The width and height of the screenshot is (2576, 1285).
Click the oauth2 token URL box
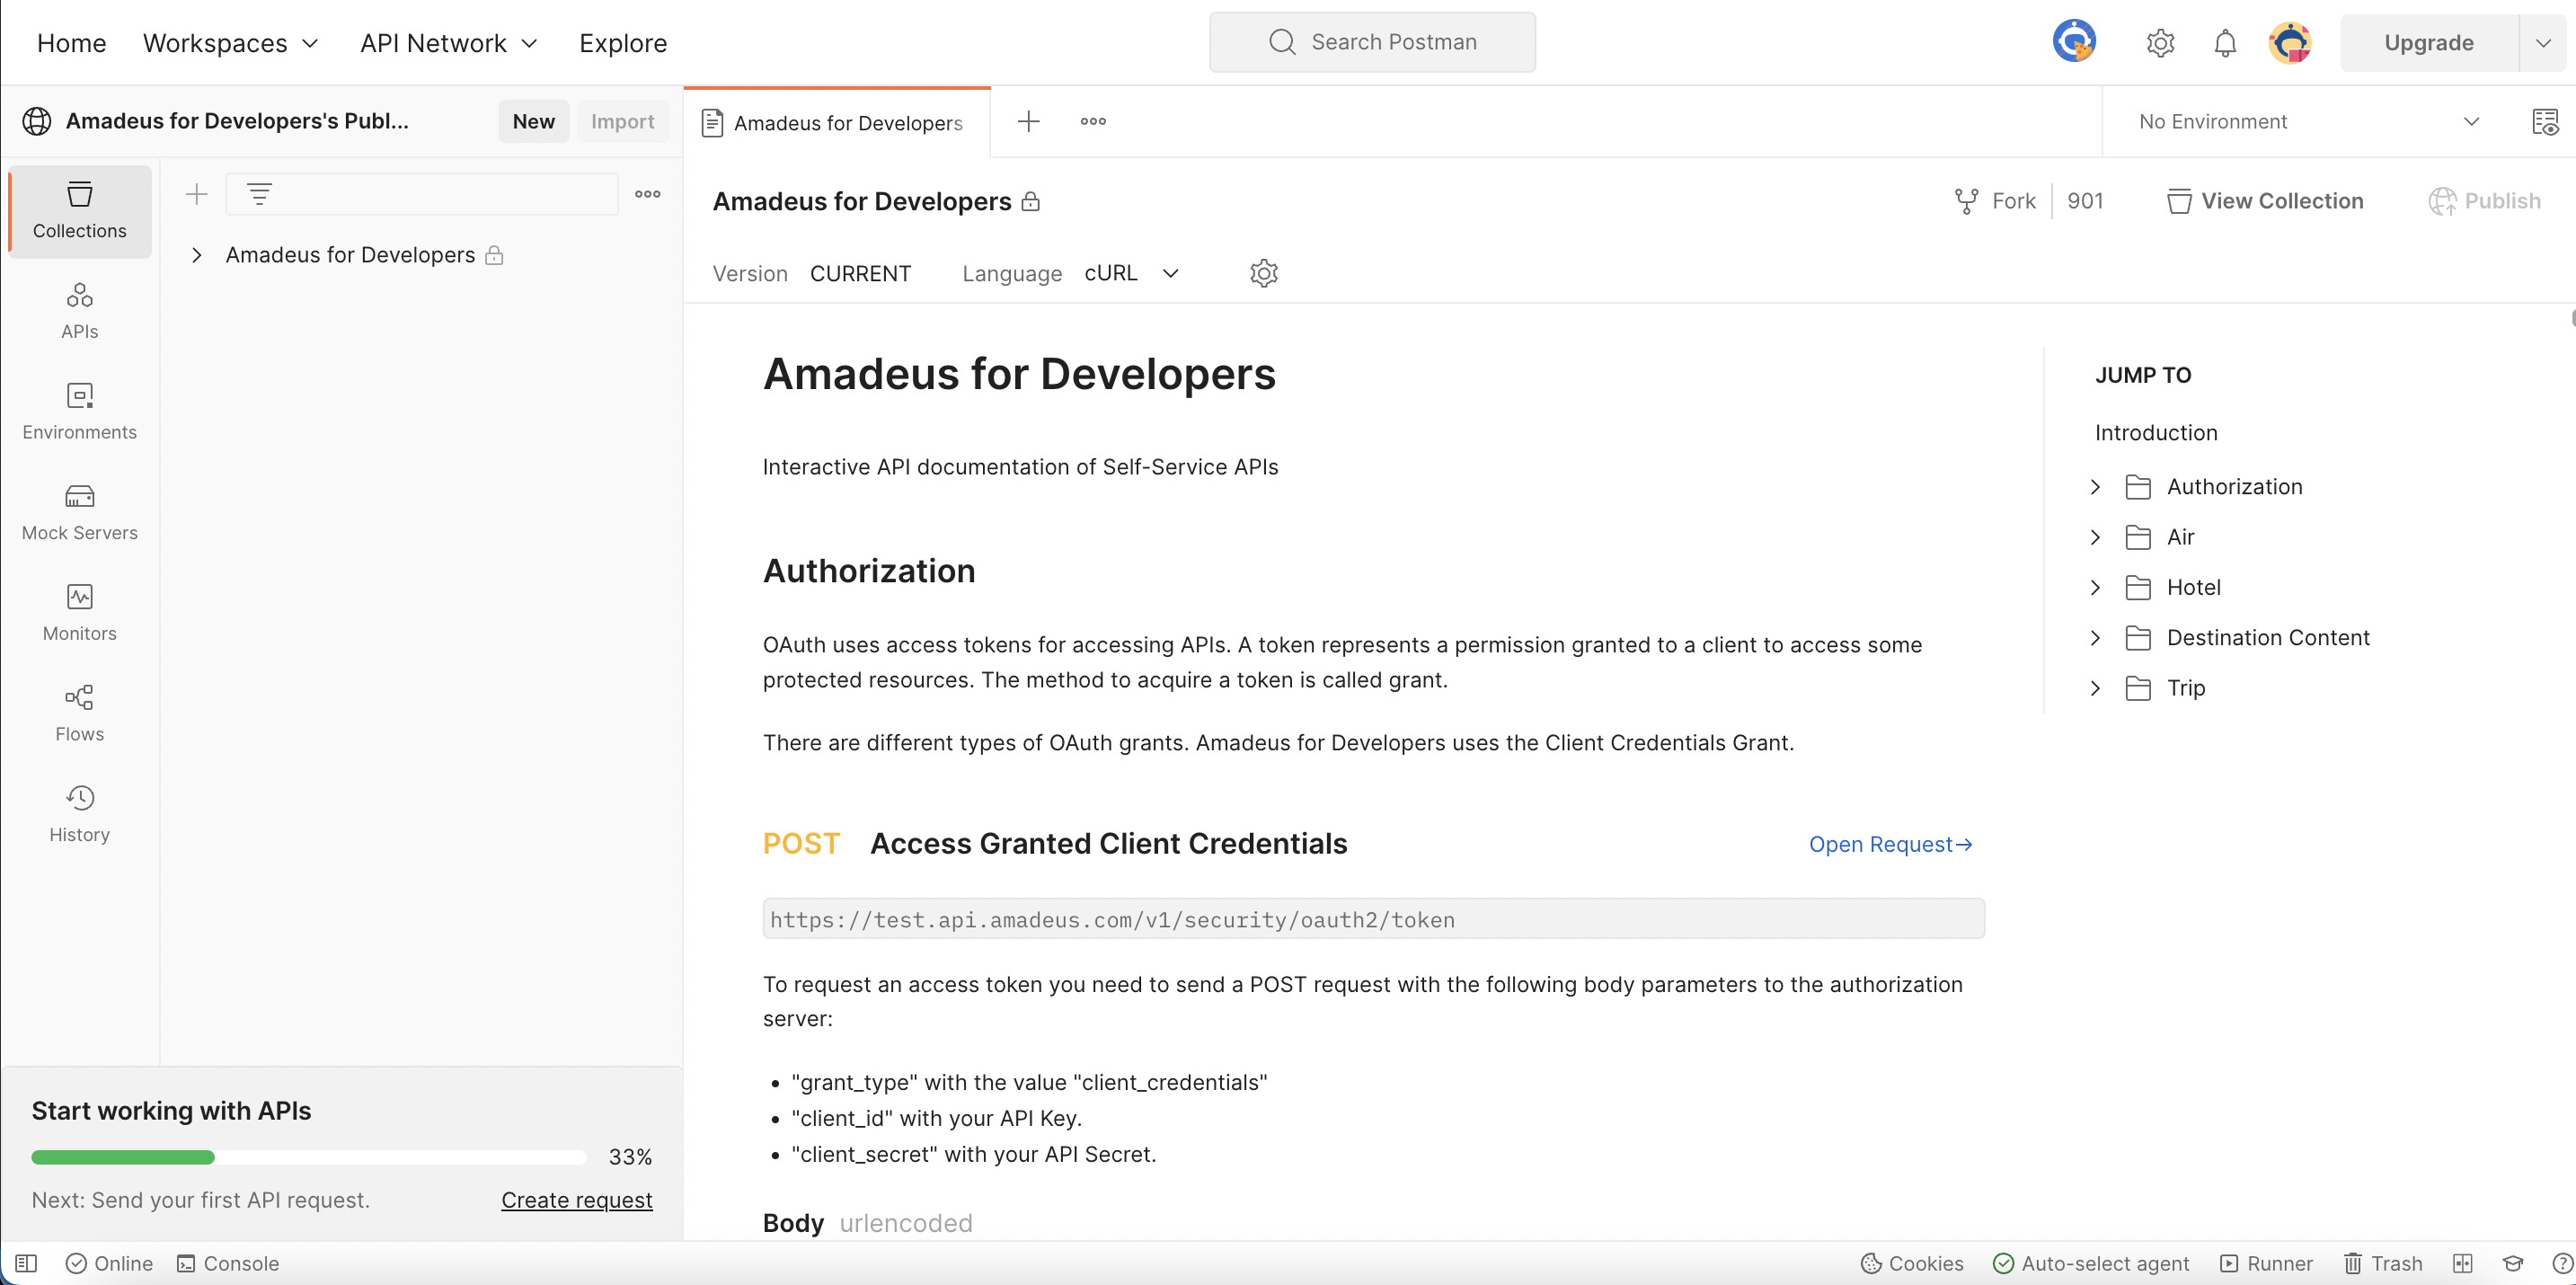pyautogui.click(x=1373, y=919)
